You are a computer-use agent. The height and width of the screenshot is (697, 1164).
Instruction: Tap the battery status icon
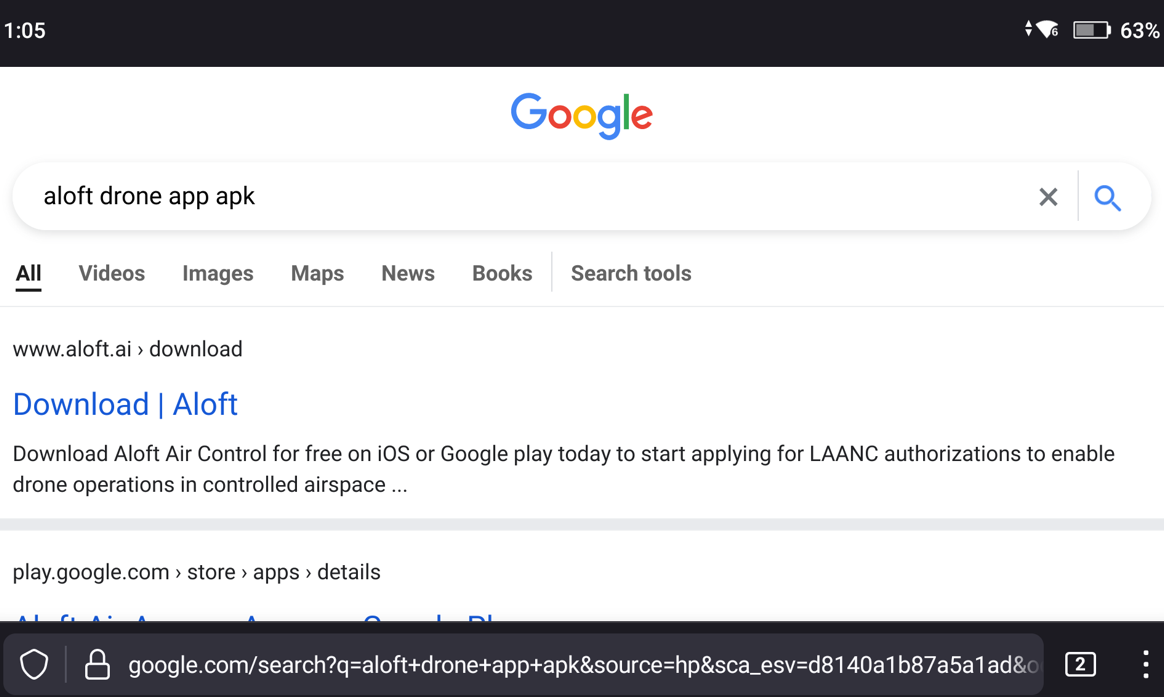point(1091,31)
